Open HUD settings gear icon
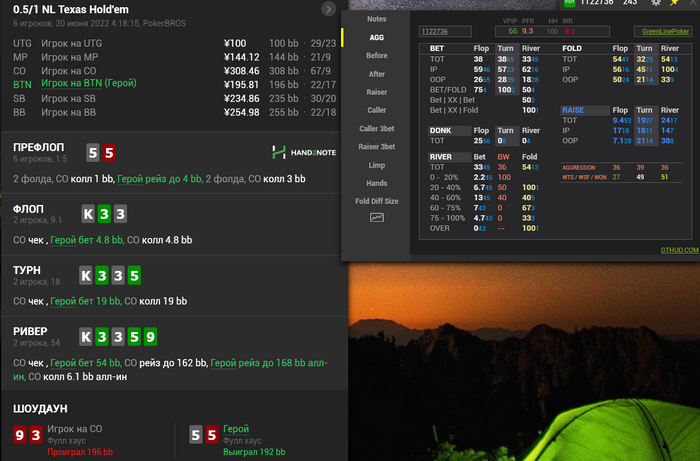 [x=655, y=3]
